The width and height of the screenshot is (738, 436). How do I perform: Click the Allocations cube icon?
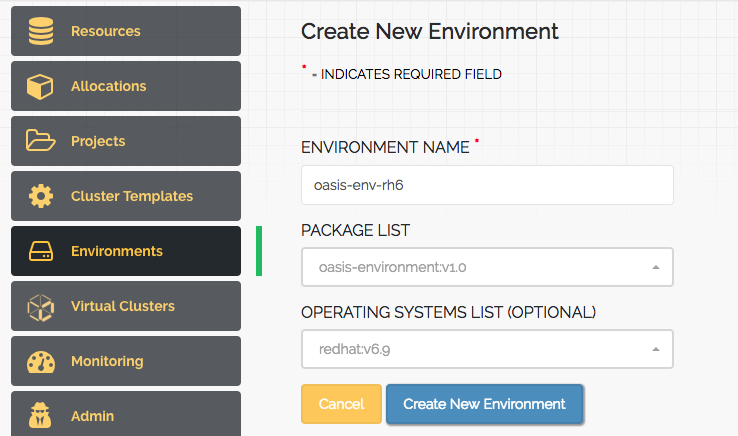pos(40,86)
